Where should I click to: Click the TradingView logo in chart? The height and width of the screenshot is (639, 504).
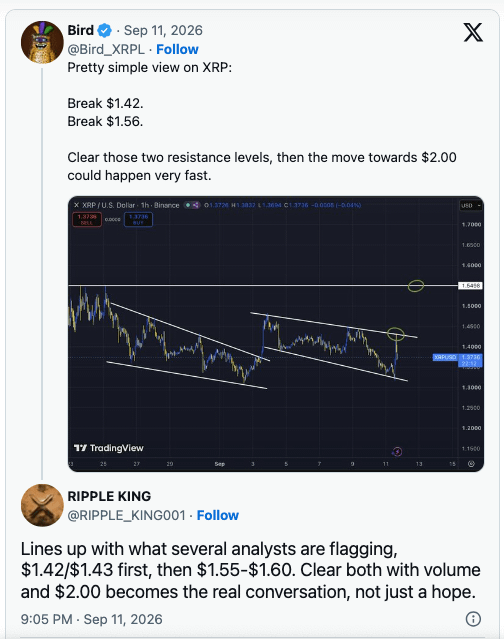109,448
